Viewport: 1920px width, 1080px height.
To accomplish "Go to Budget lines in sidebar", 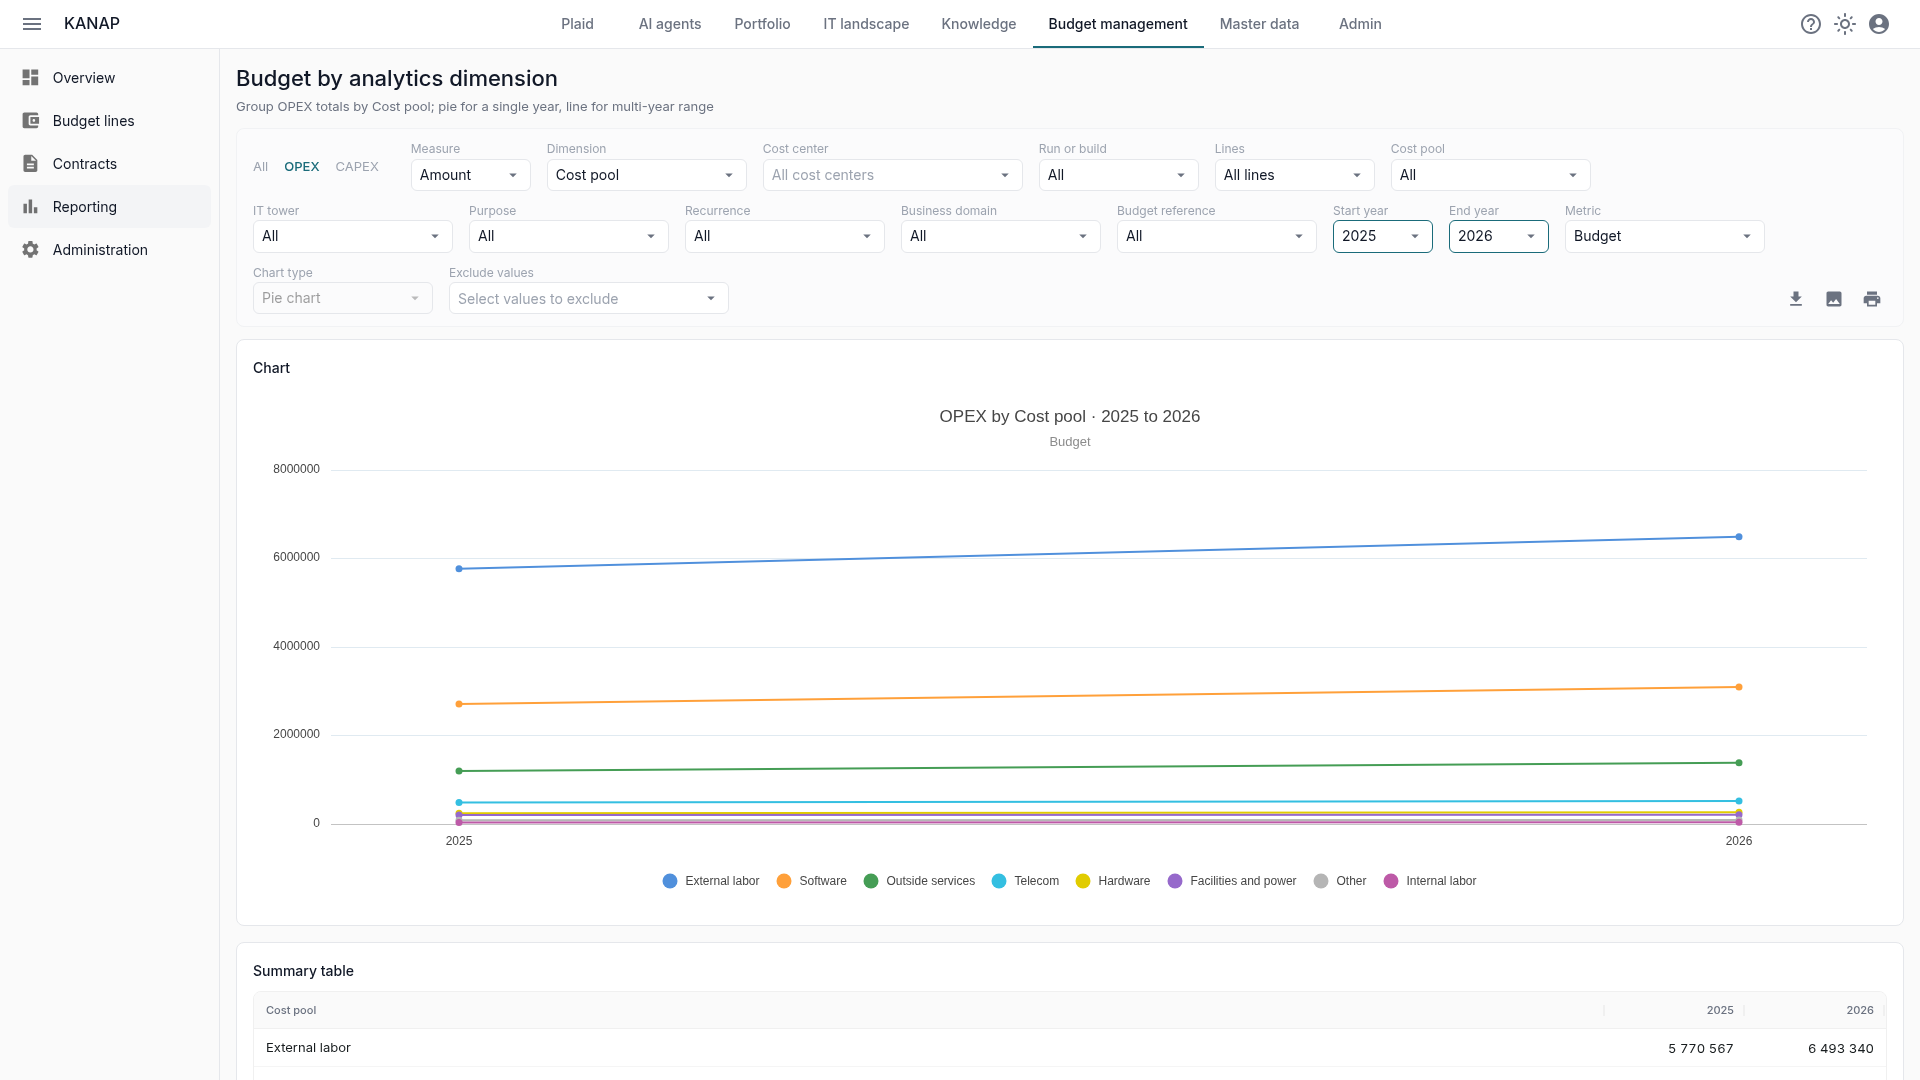I will 109,121.
